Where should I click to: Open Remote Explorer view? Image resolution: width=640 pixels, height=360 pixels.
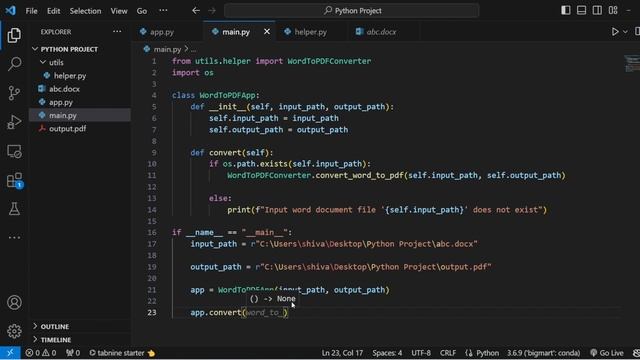click(x=14, y=151)
